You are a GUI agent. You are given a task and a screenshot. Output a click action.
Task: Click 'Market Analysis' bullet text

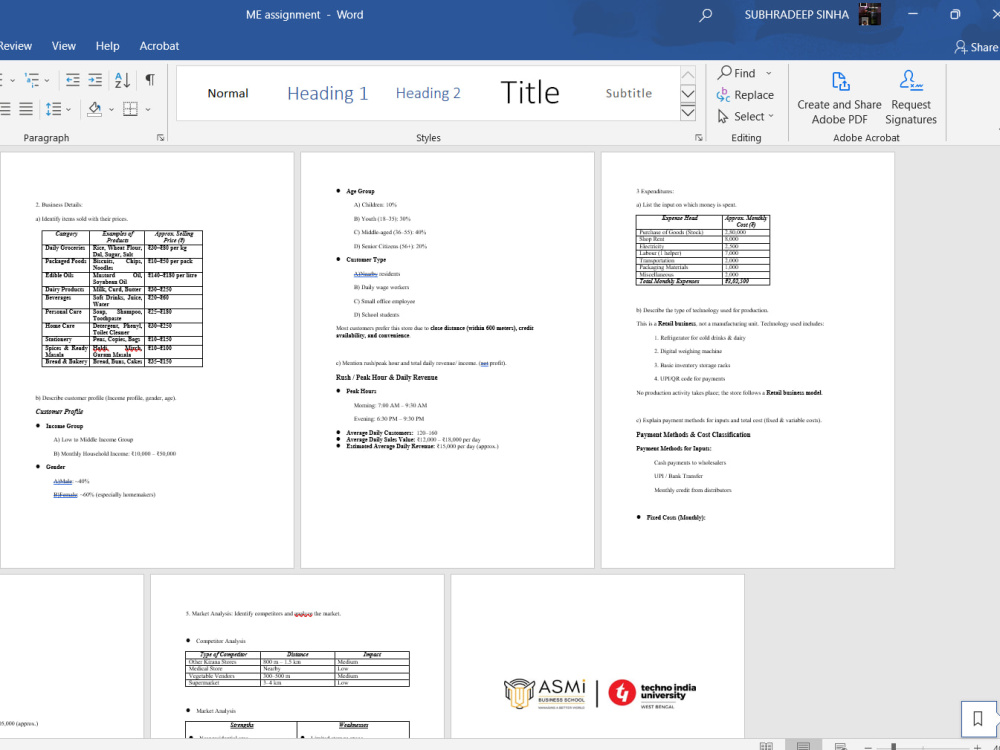[x=216, y=711]
